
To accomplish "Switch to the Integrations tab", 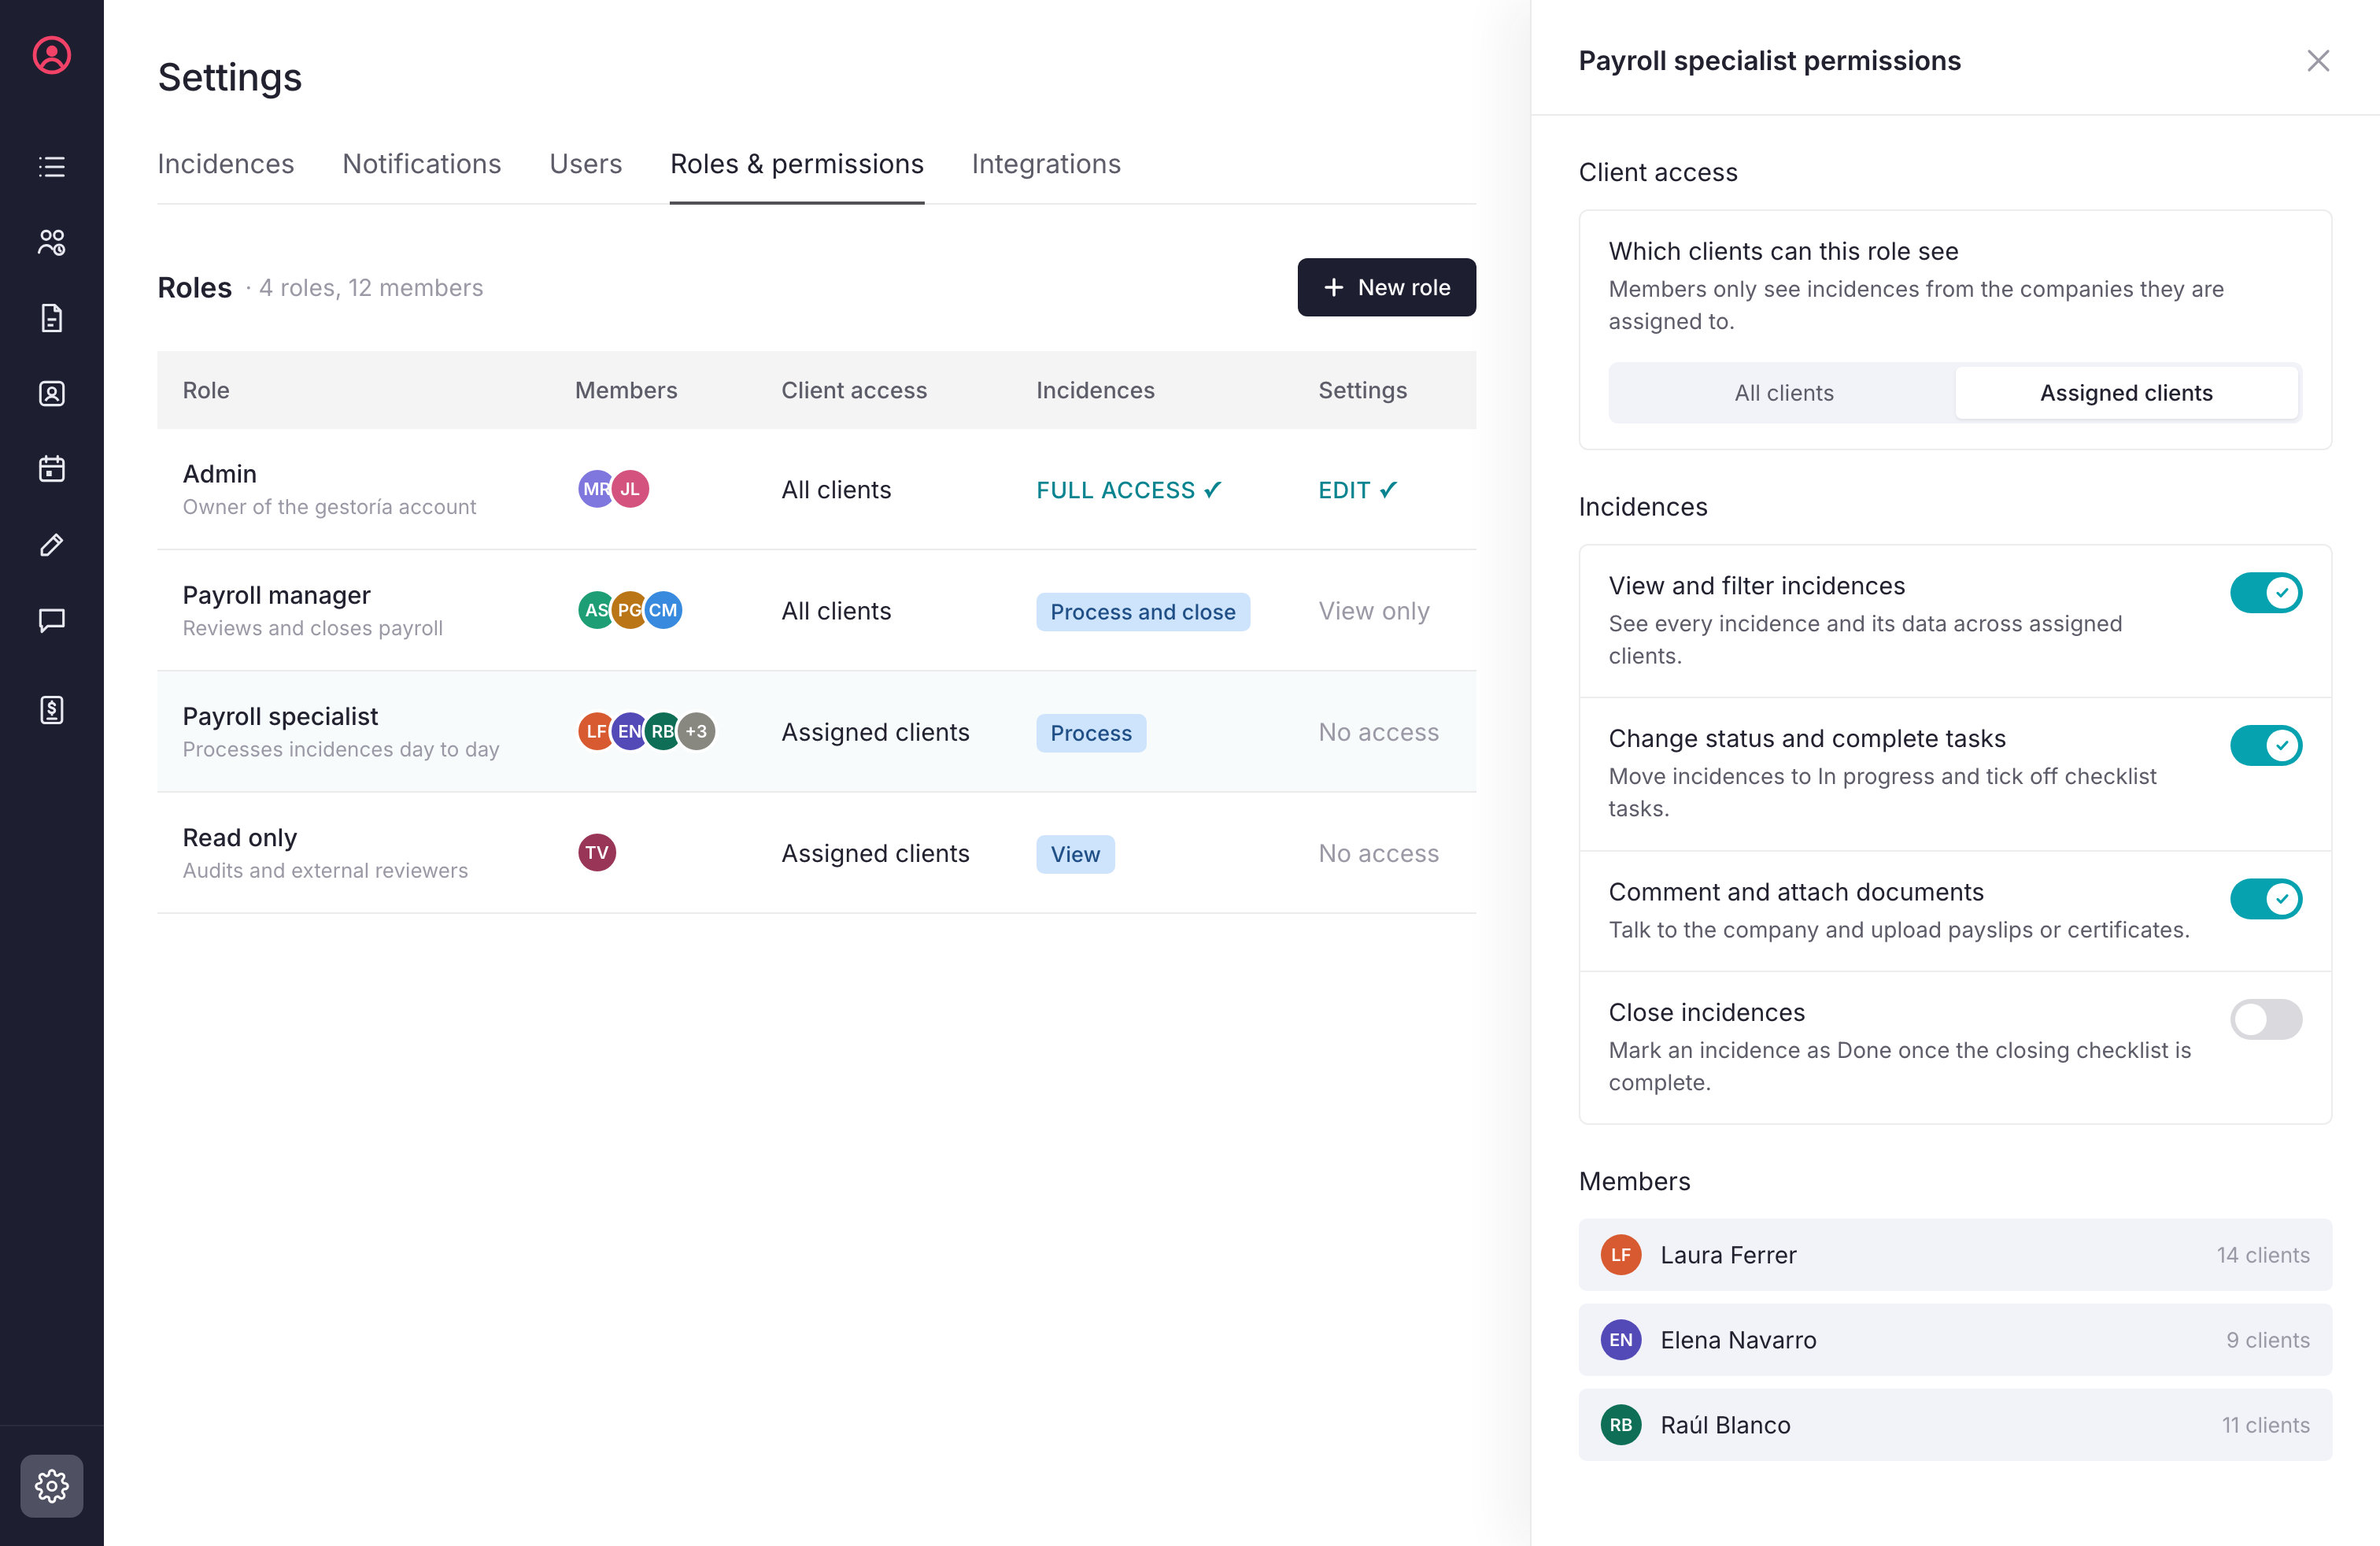I will pyautogui.click(x=1046, y=164).
